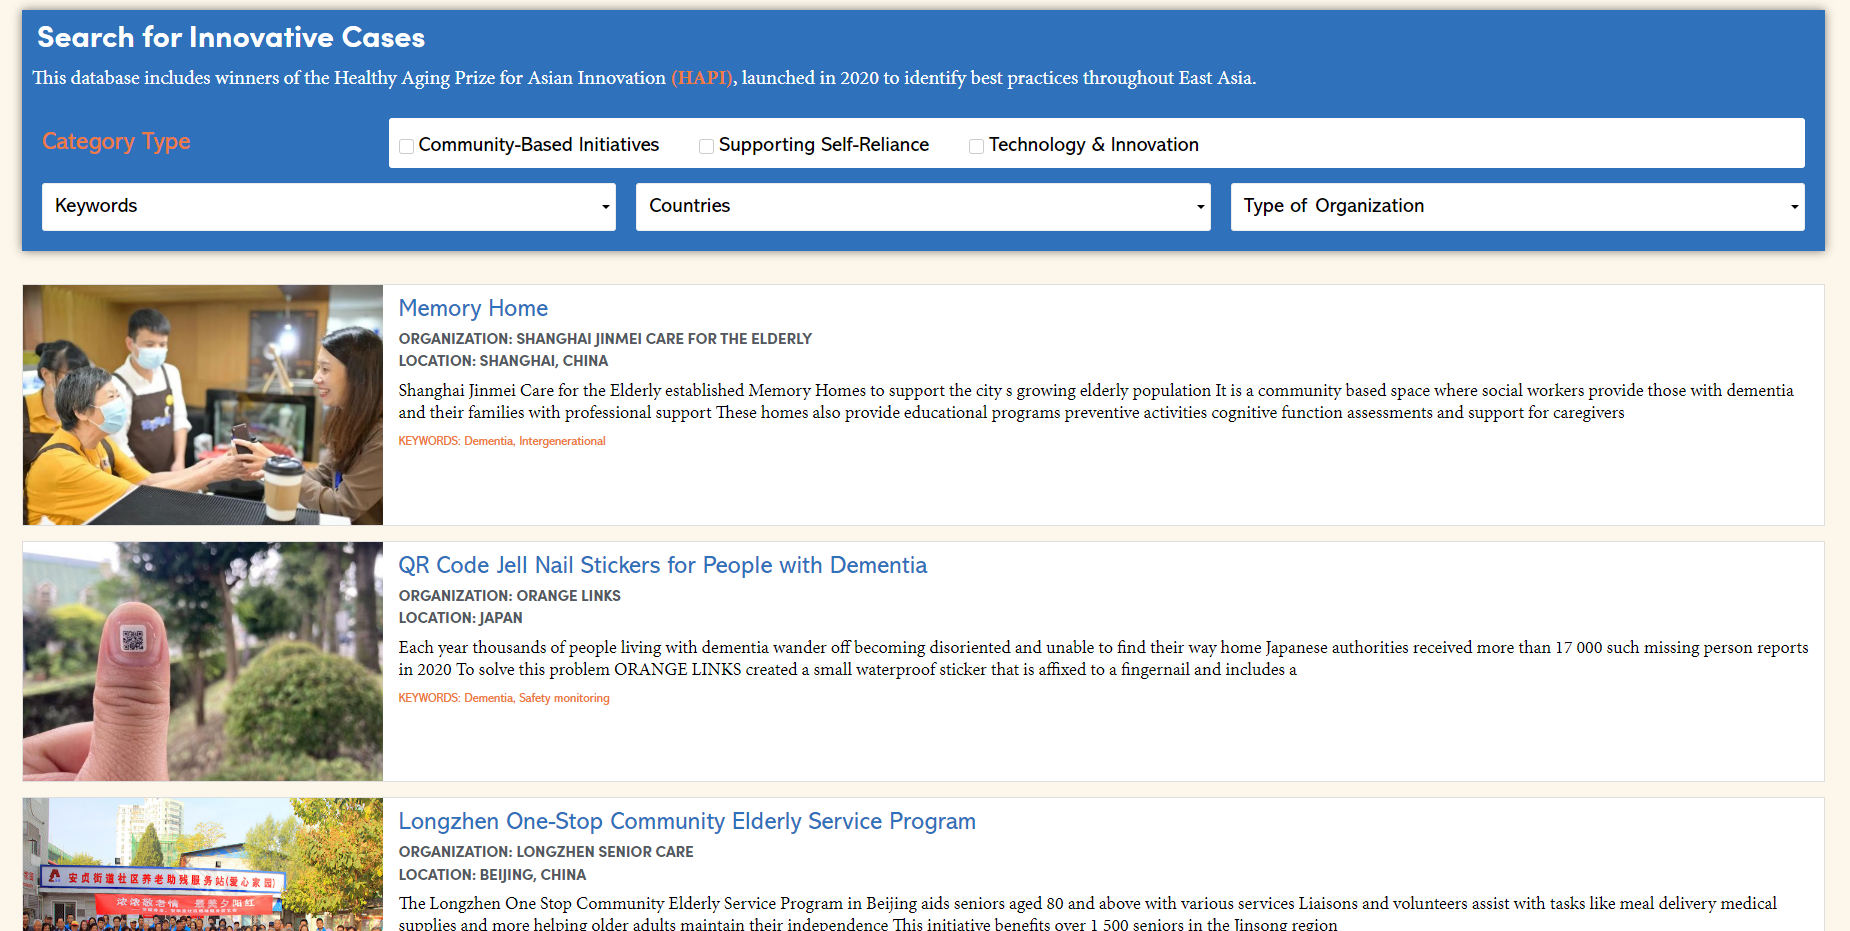Click the thumb with QR sticker image

tap(203, 661)
